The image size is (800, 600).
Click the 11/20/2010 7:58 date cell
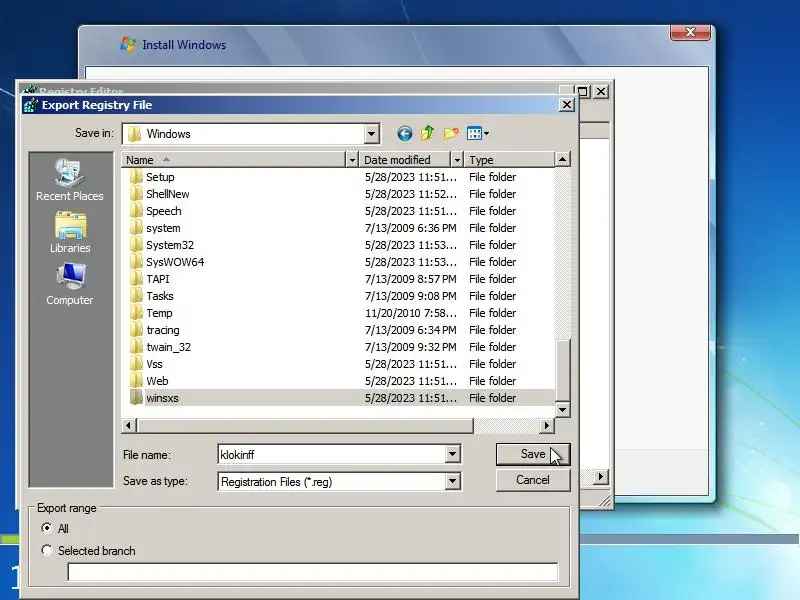pos(410,313)
